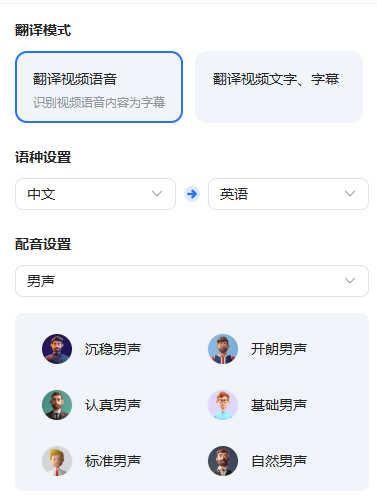Select the 基础男声 avatar with glasses
Image resolution: width=377 pixels, height=503 pixels.
(223, 405)
